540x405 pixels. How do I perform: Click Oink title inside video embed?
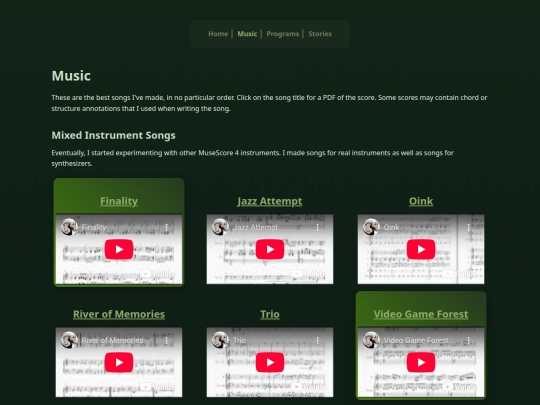(391, 227)
